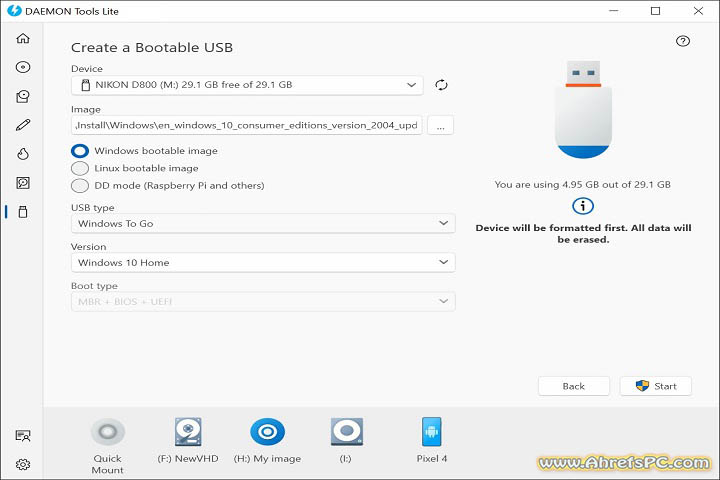Click the info icon about formatting
The image size is (720, 480).
[x=583, y=206]
